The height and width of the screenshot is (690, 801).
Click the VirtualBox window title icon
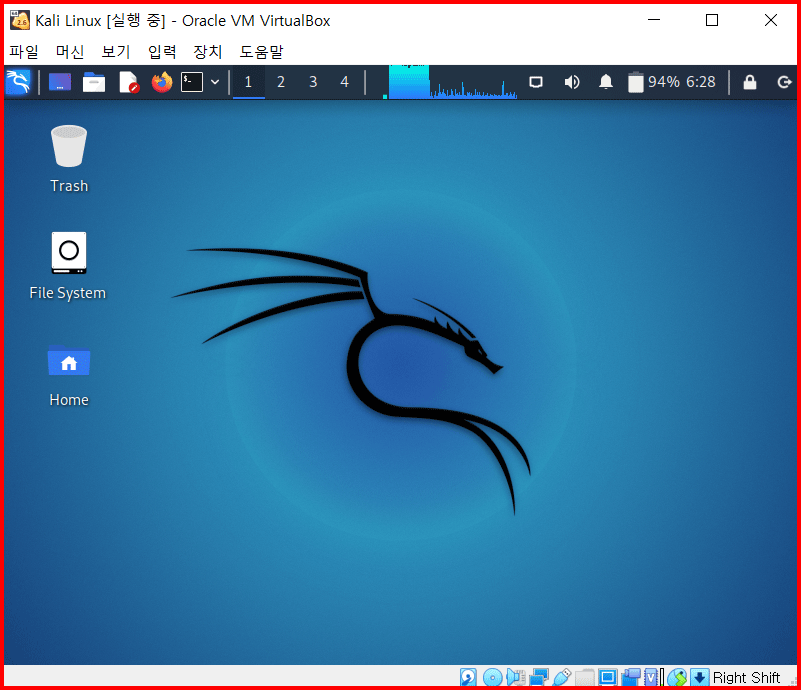(20, 20)
